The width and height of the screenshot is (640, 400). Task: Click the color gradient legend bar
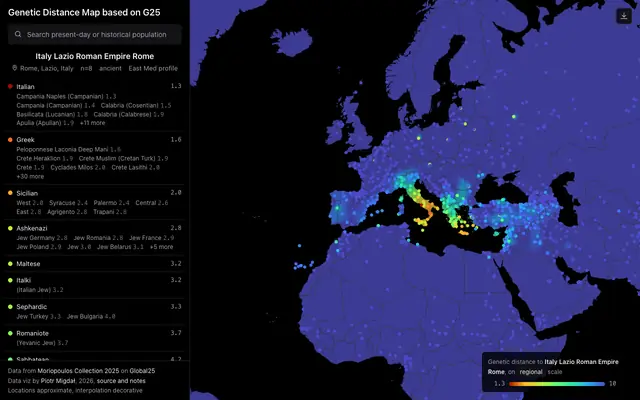tap(557, 384)
